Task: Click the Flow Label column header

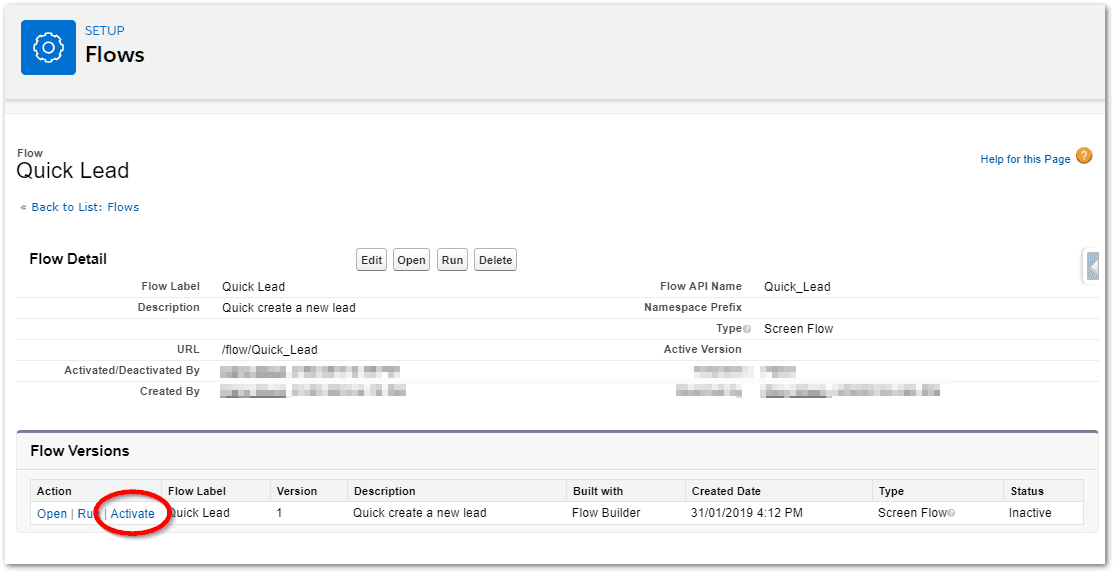Action: [x=197, y=491]
